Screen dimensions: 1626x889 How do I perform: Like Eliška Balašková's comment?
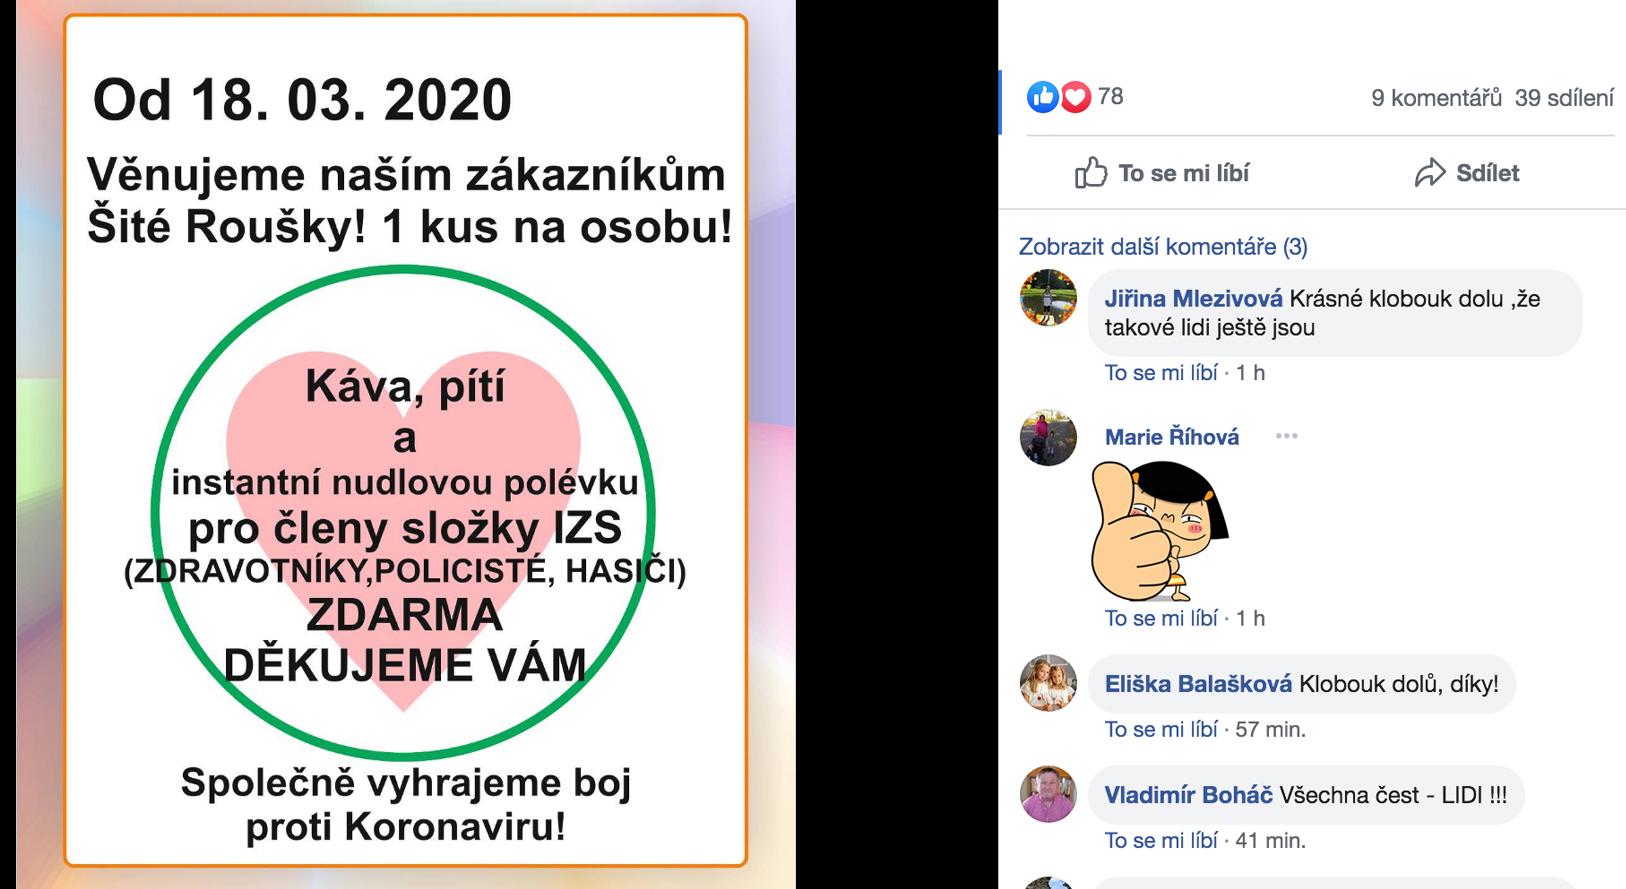(x=1161, y=730)
